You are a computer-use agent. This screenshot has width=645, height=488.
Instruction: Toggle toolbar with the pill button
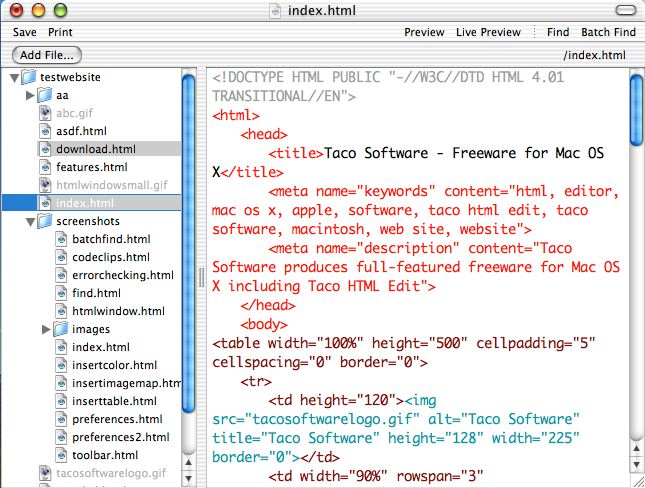(626, 10)
